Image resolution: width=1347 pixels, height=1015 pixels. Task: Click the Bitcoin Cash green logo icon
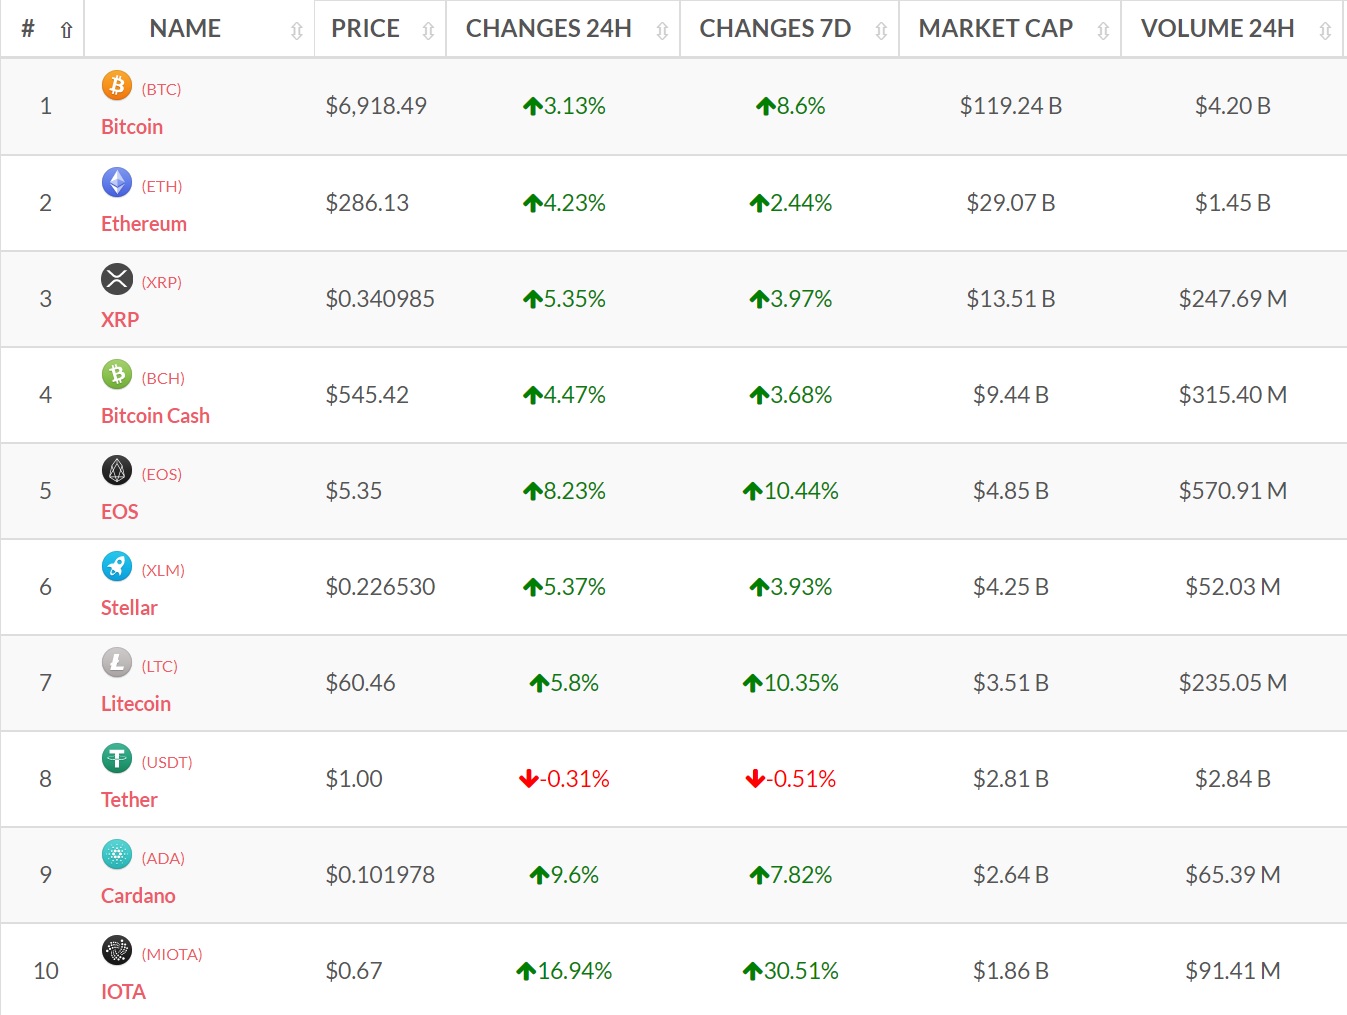[117, 374]
